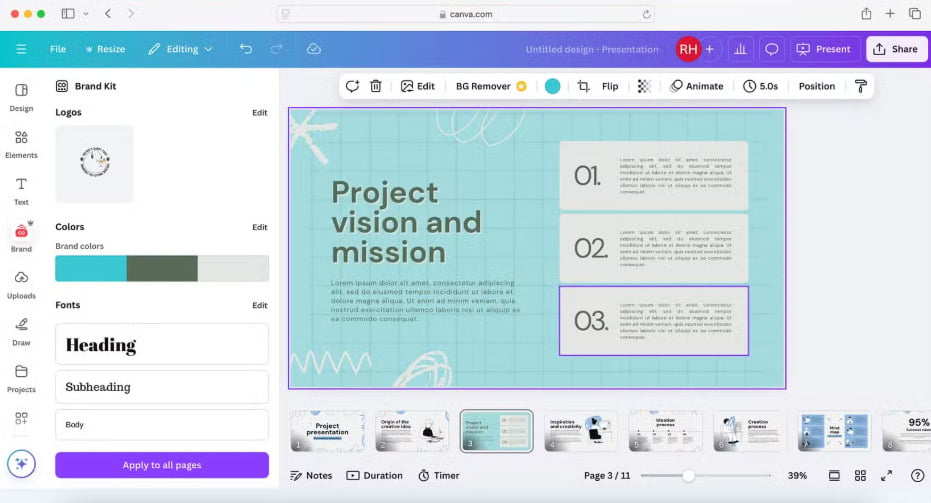Open the Draw tool panel
Viewport: 931px width, 503px height.
(x=21, y=332)
